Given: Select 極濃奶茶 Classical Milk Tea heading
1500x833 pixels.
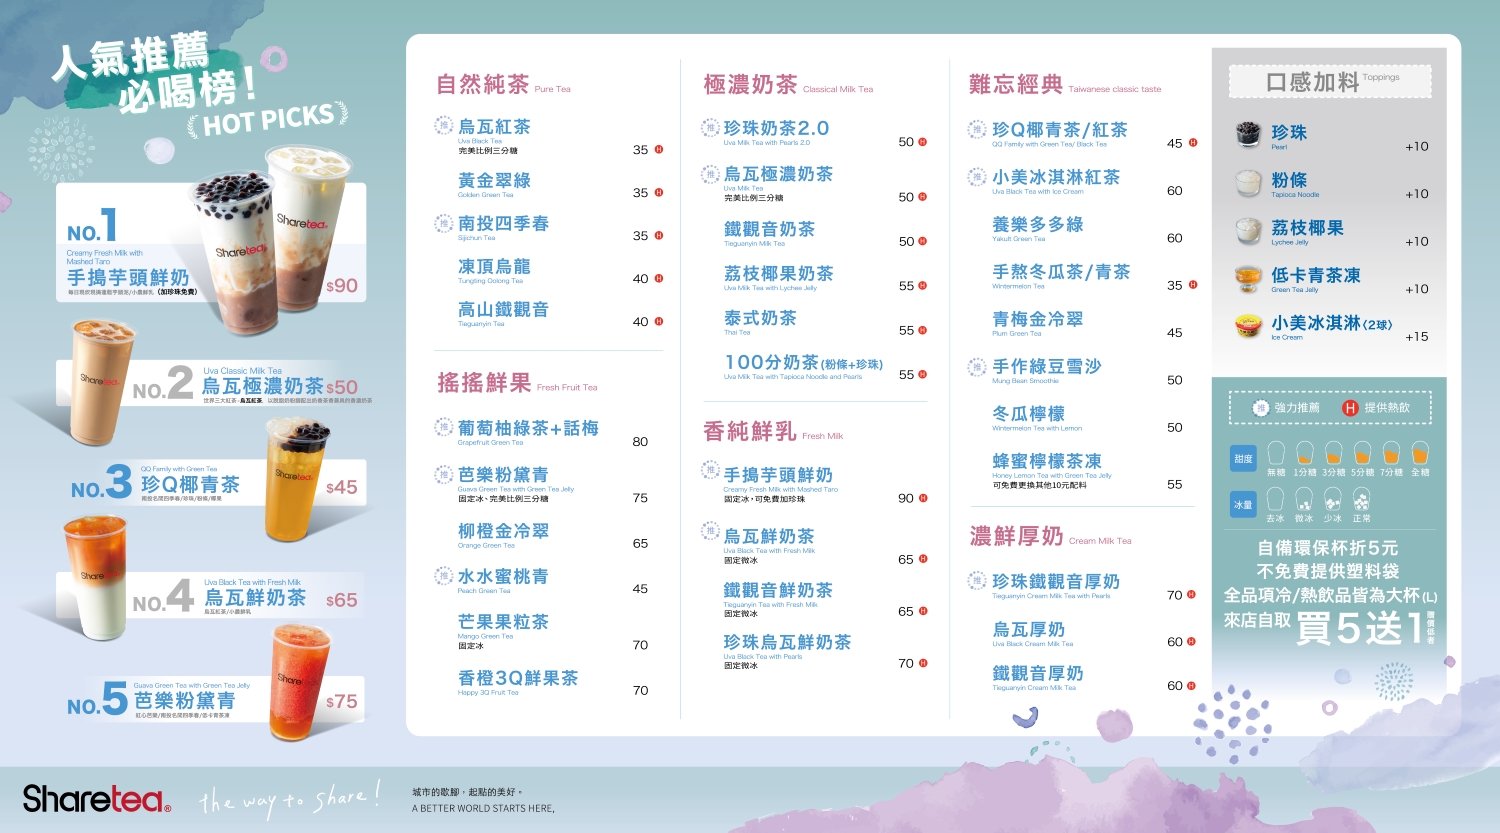Looking at the screenshot, I should pos(788,85).
